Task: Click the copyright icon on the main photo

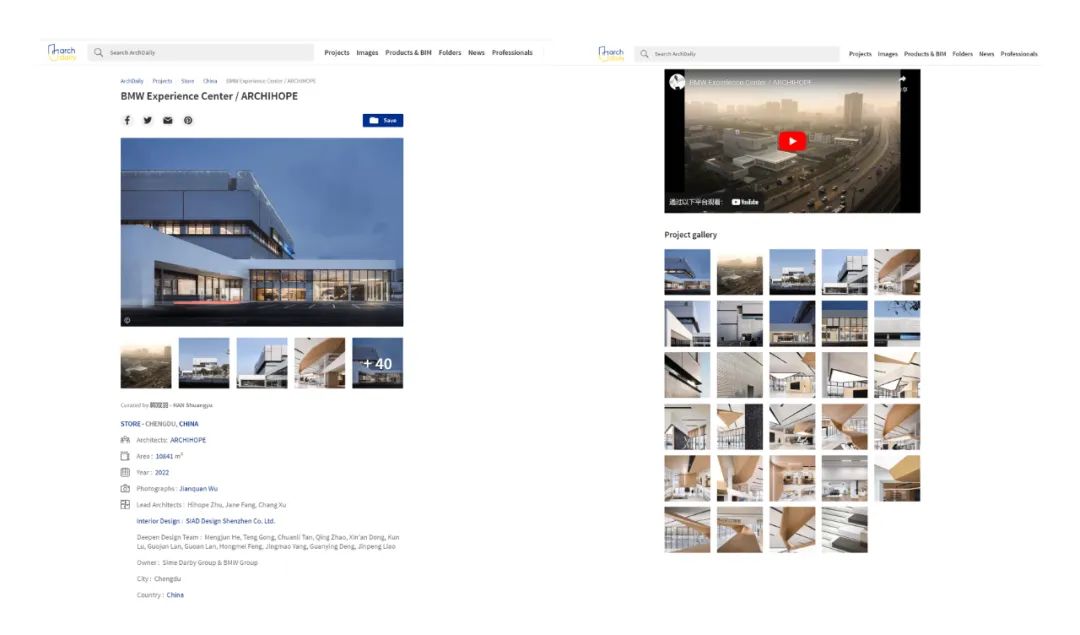Action: (x=127, y=320)
